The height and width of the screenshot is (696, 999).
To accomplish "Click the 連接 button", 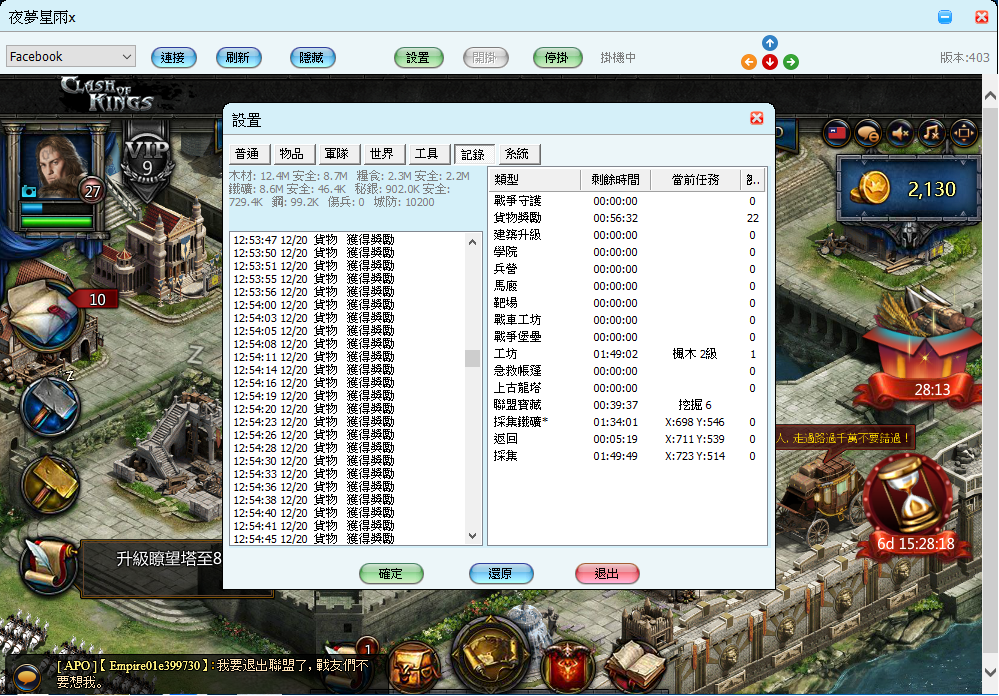I will 173,57.
